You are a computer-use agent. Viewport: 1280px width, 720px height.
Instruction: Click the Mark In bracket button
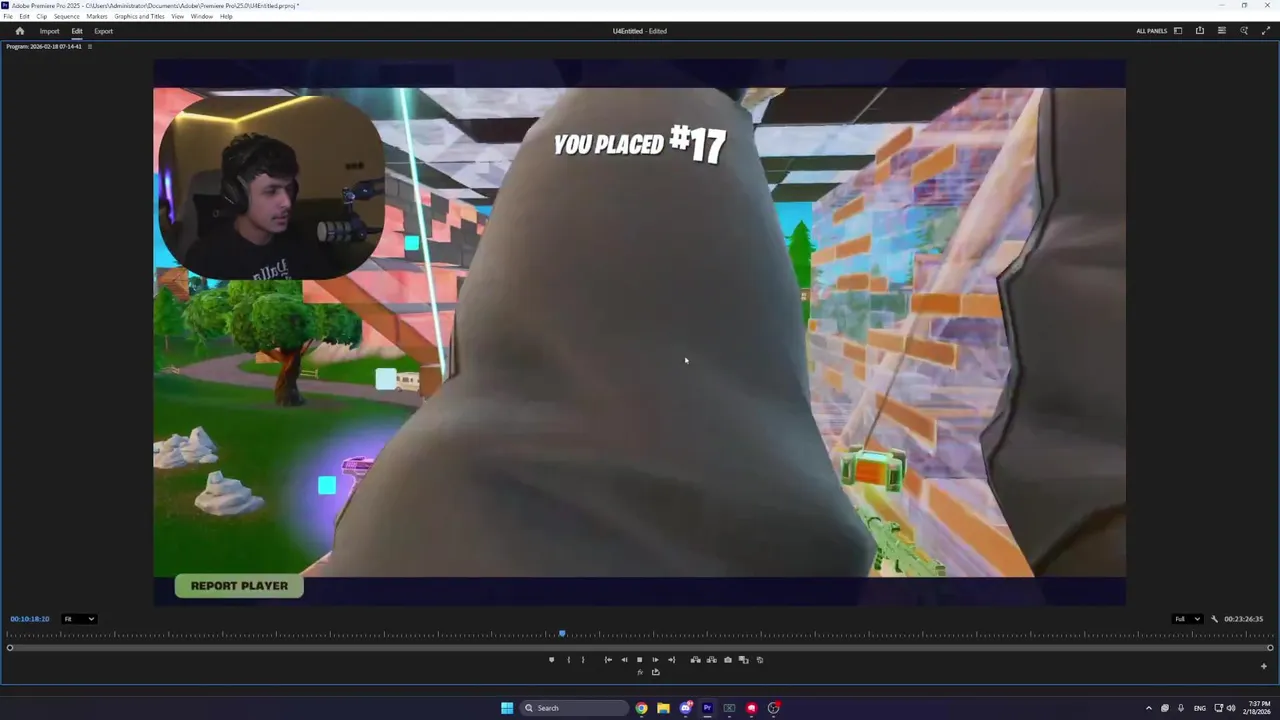pos(568,660)
